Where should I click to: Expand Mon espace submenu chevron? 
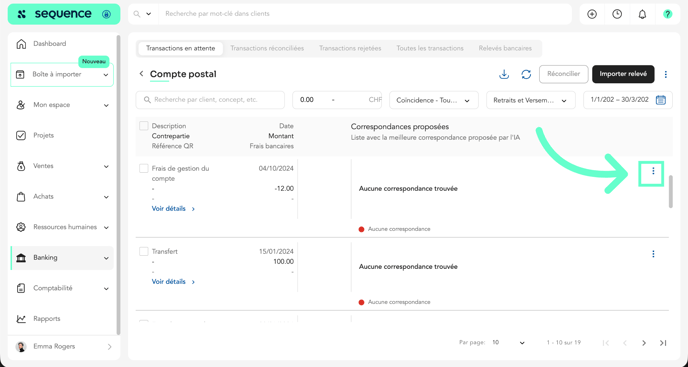(106, 105)
